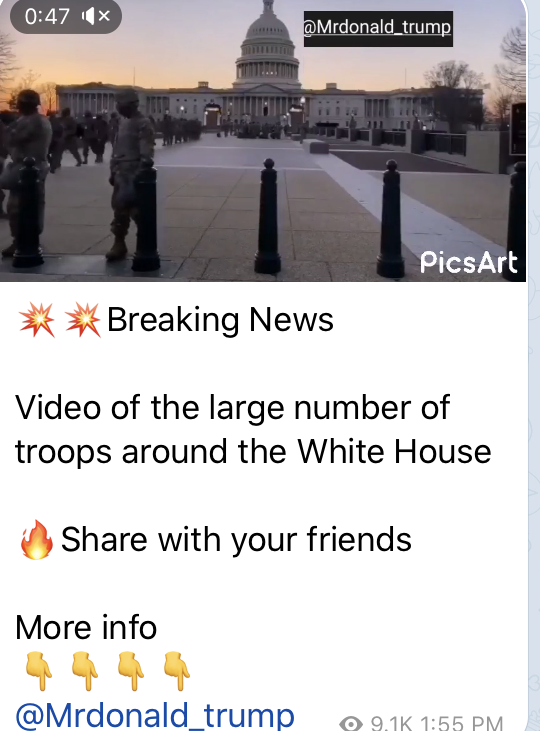
Task: Click the 1:55 PM message timestamp
Action: [x=462, y=724]
